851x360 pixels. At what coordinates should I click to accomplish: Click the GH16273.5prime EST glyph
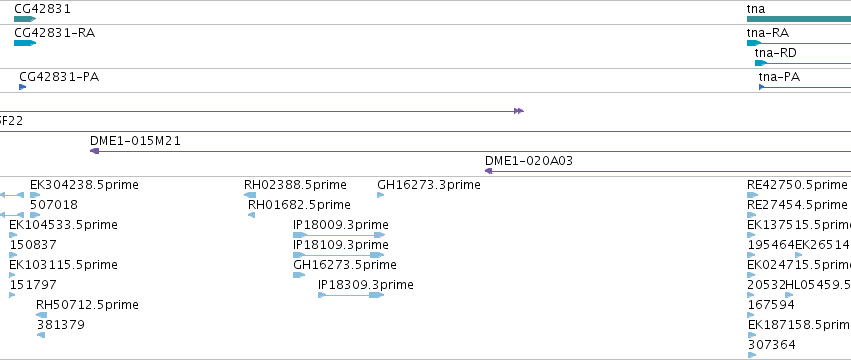point(299,275)
